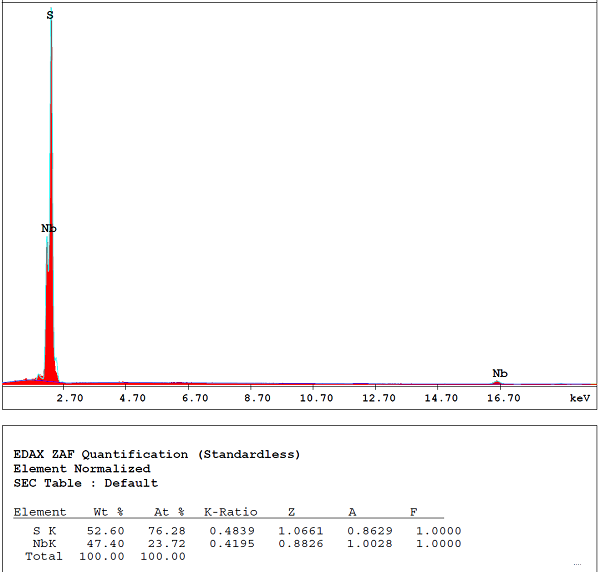Click the S peak label at spectrum top

click(50, 15)
